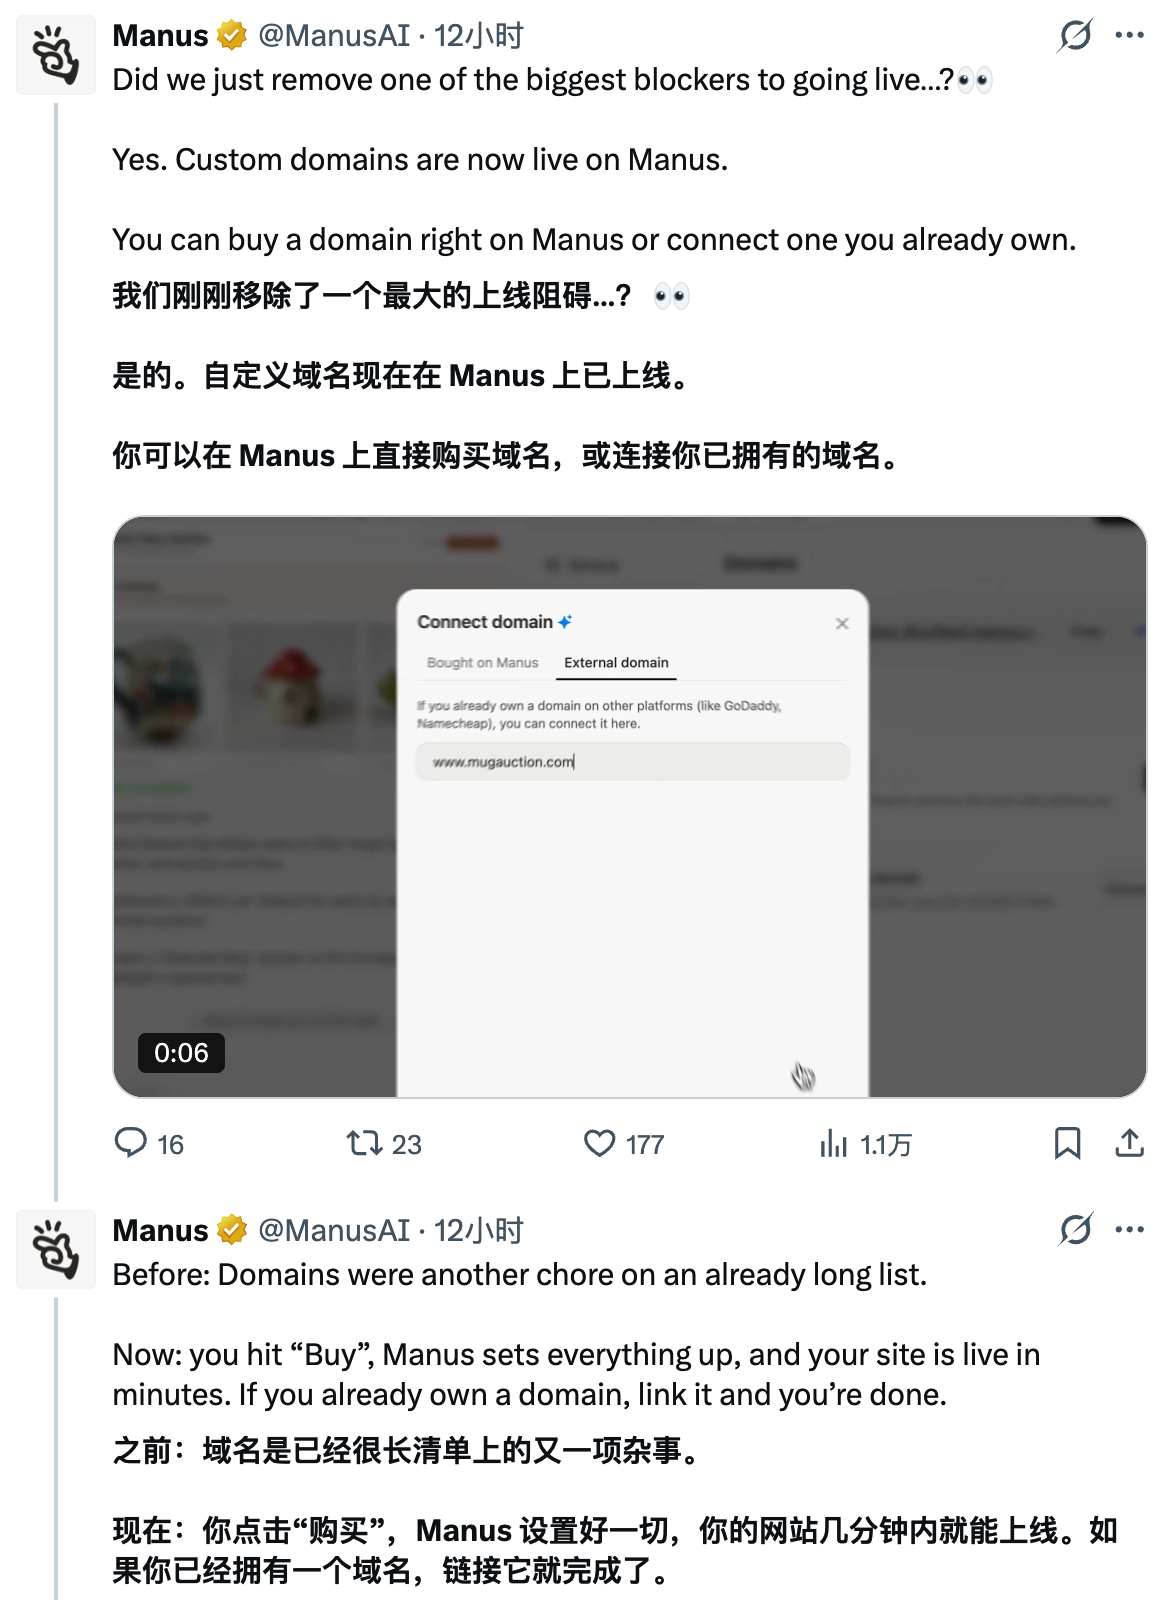
Task: Like the first Manus tweet
Action: 600,1143
